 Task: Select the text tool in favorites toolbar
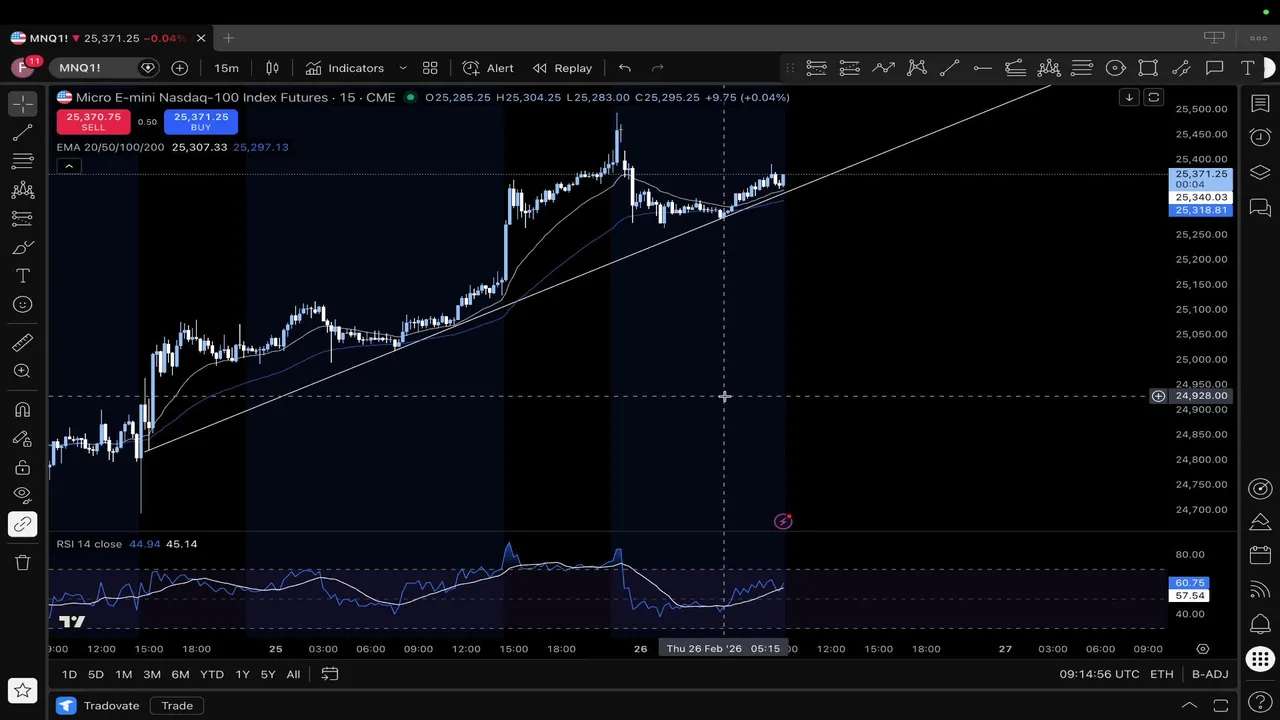point(1248,68)
